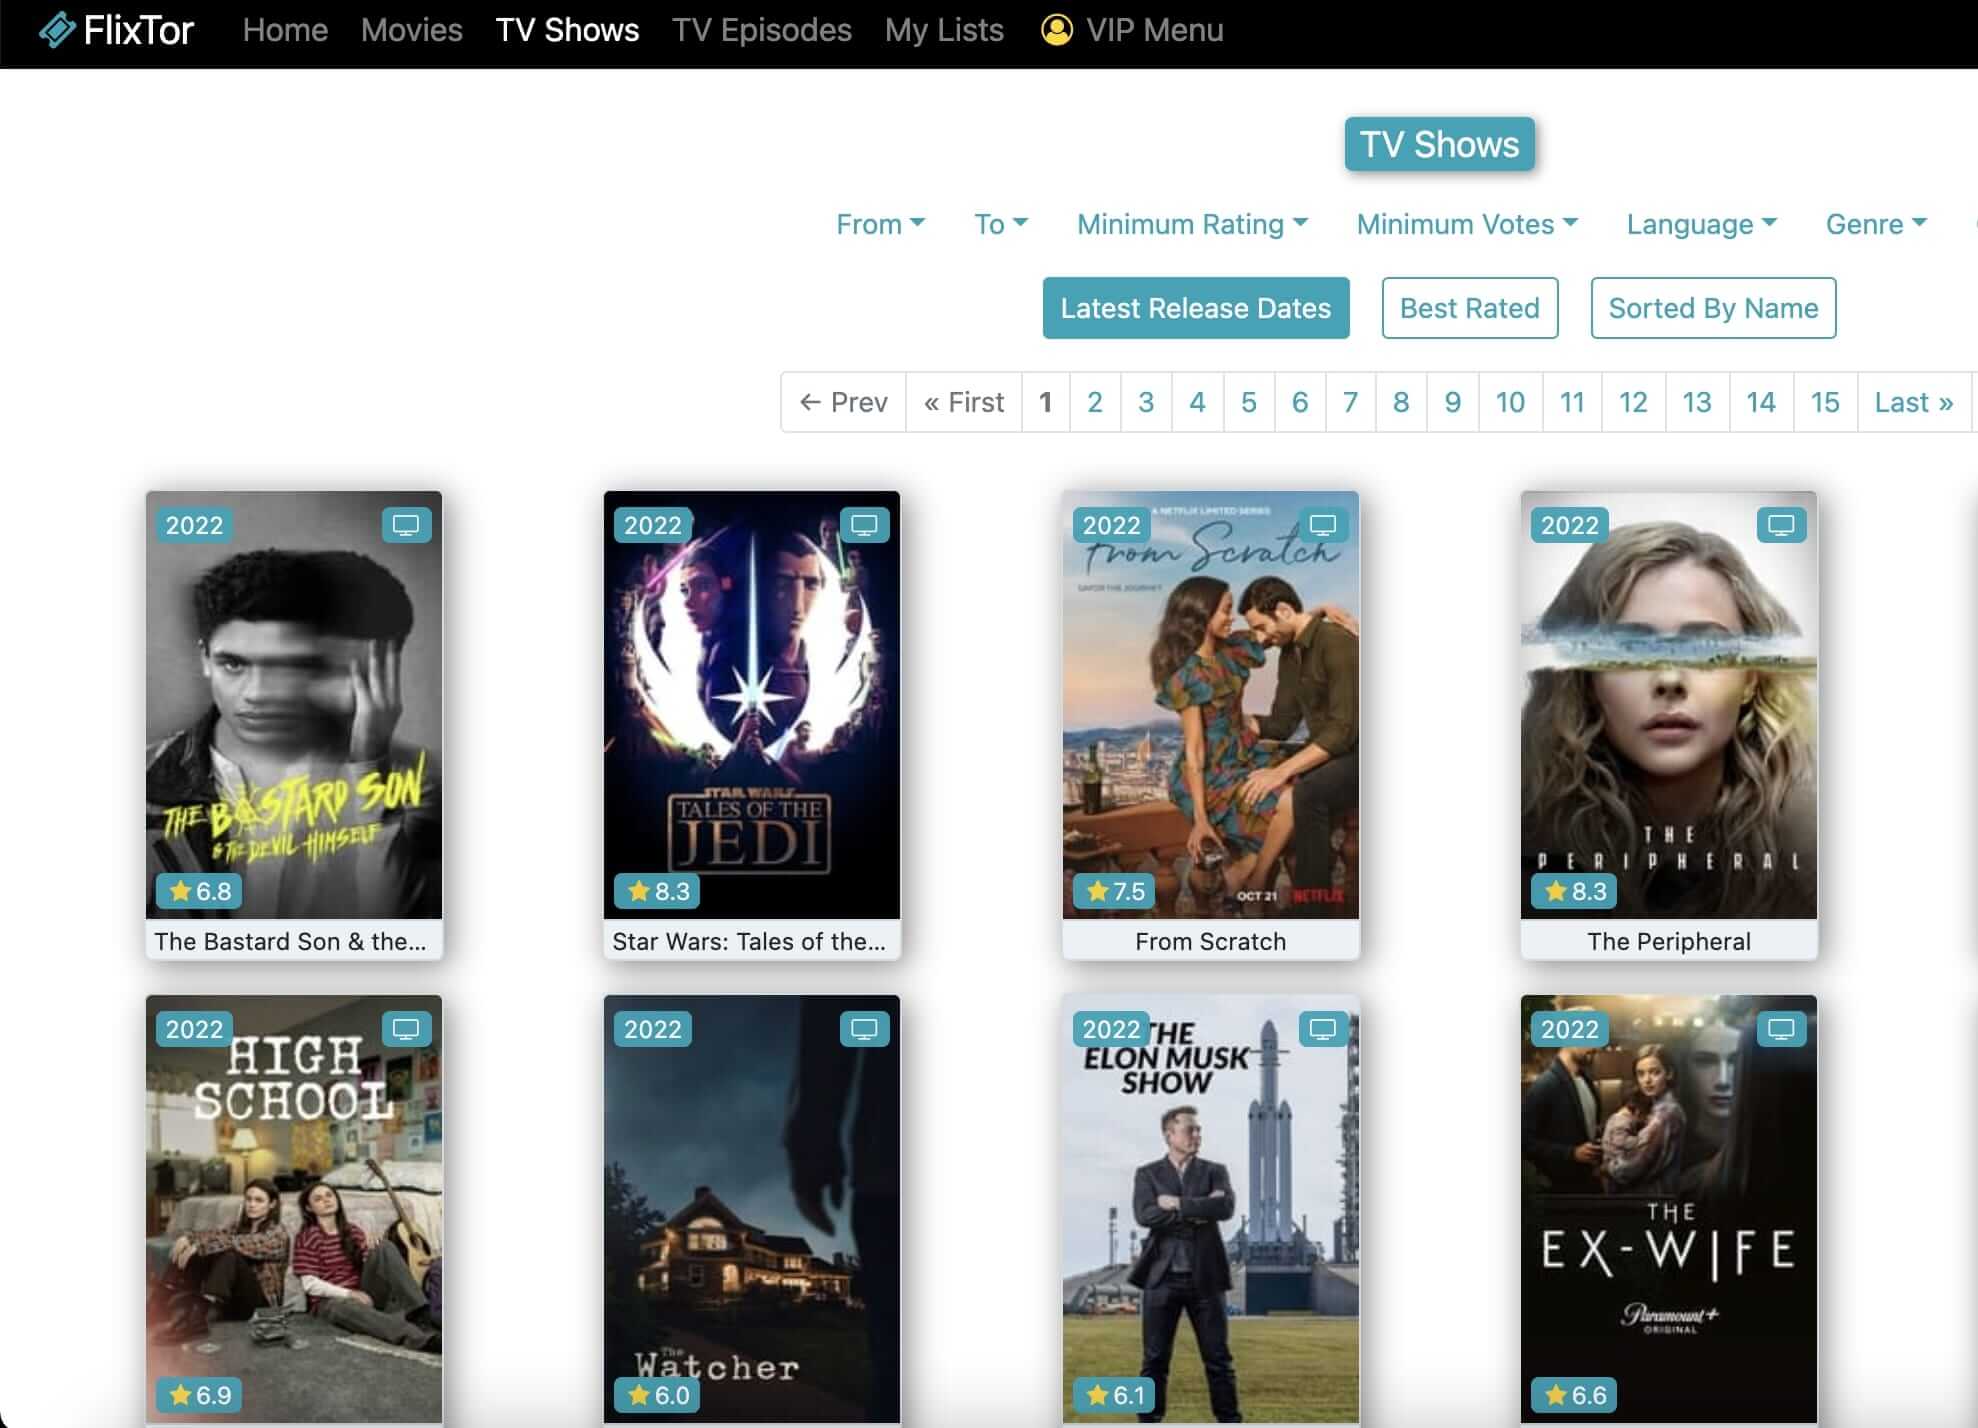Click the monitor icon on The Peripheral poster
This screenshot has width=1978, height=1428.
[1780, 524]
